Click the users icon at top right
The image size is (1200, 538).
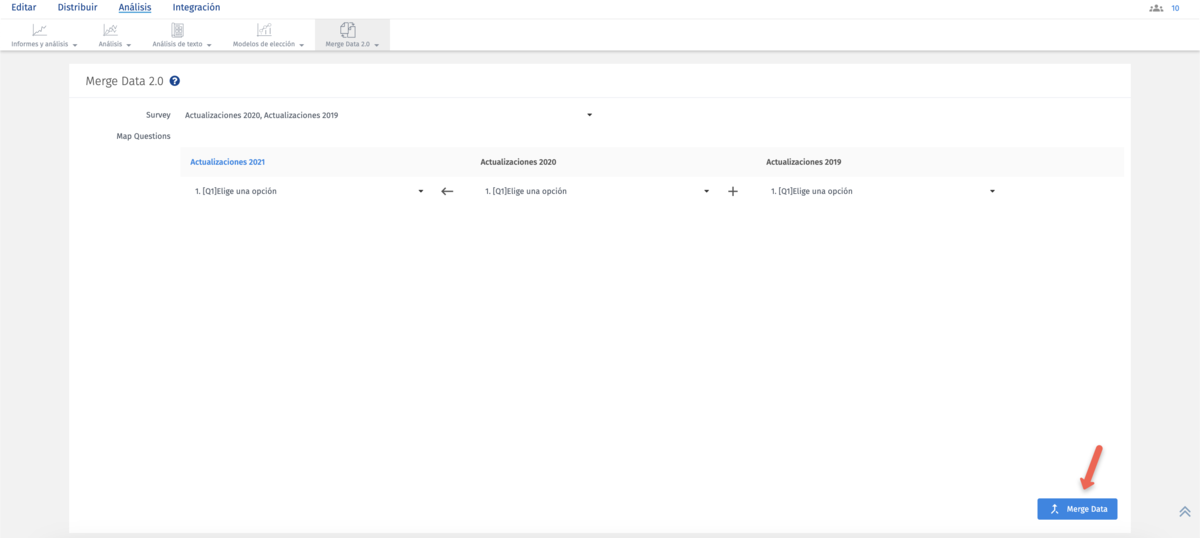[x=1156, y=8]
